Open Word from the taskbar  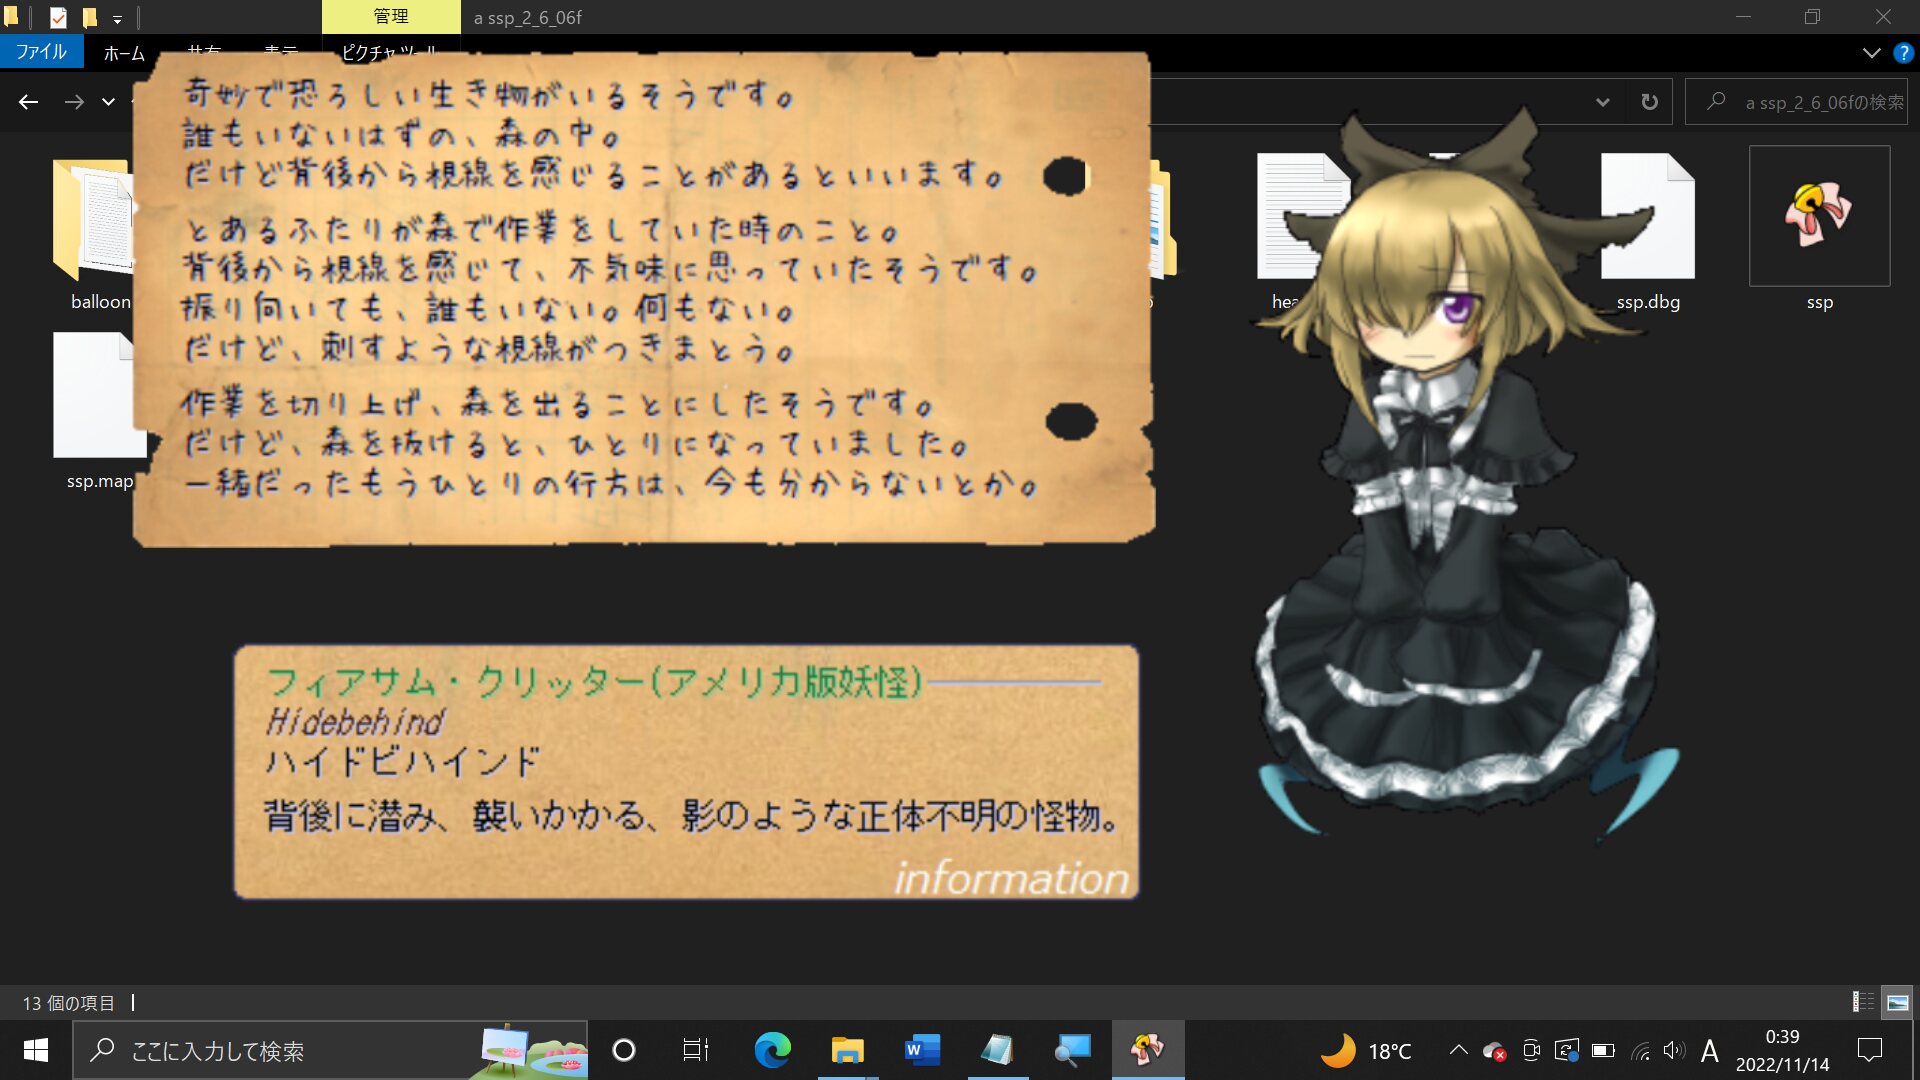click(x=922, y=1050)
